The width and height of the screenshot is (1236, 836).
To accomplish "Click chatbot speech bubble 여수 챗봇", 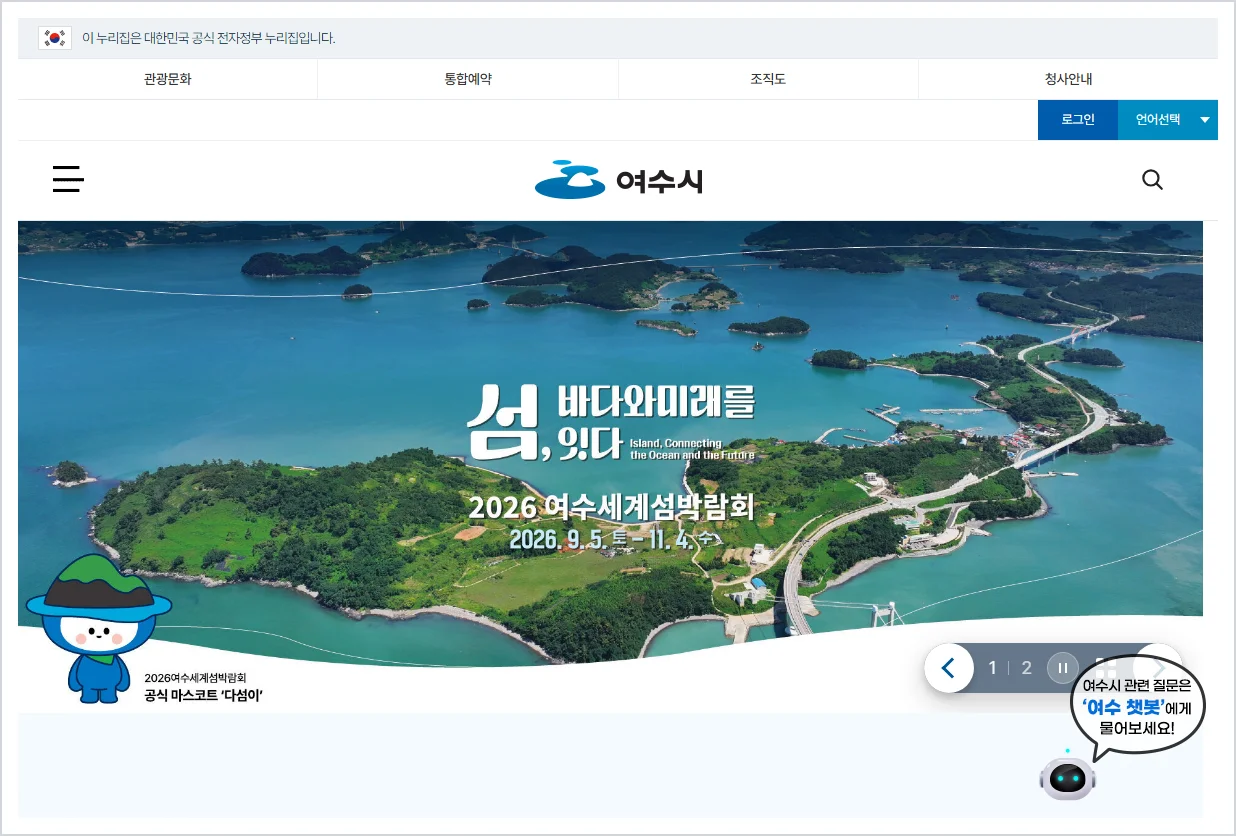I will 1138,706.
